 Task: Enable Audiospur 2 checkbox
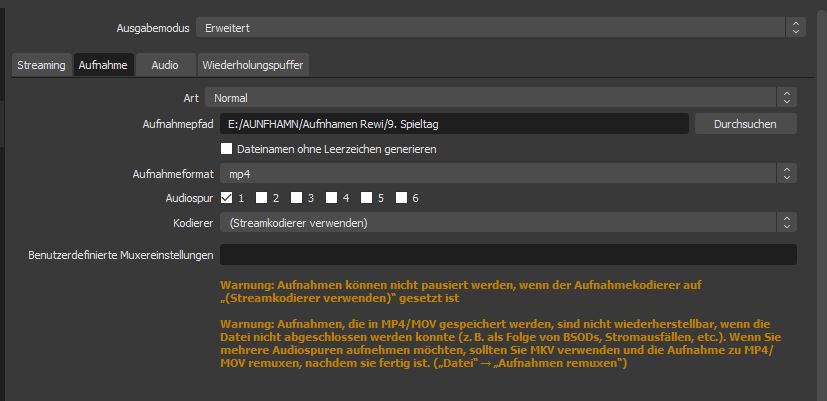click(261, 198)
